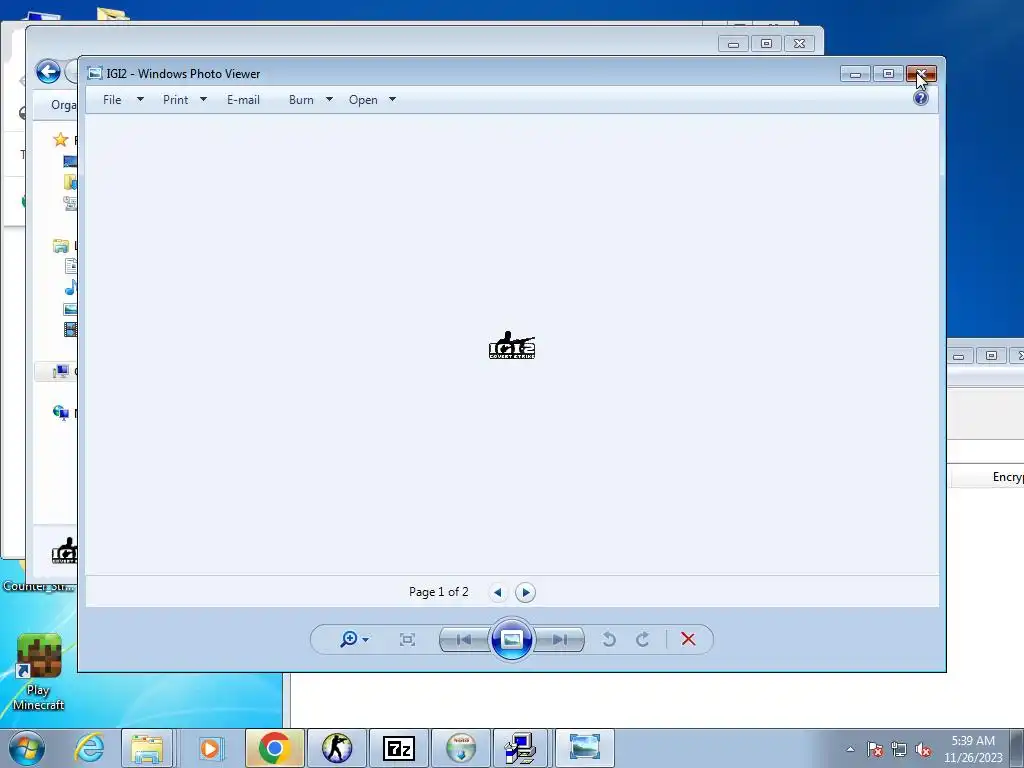
Task: Minimize the Photo Viewer window
Action: point(855,74)
